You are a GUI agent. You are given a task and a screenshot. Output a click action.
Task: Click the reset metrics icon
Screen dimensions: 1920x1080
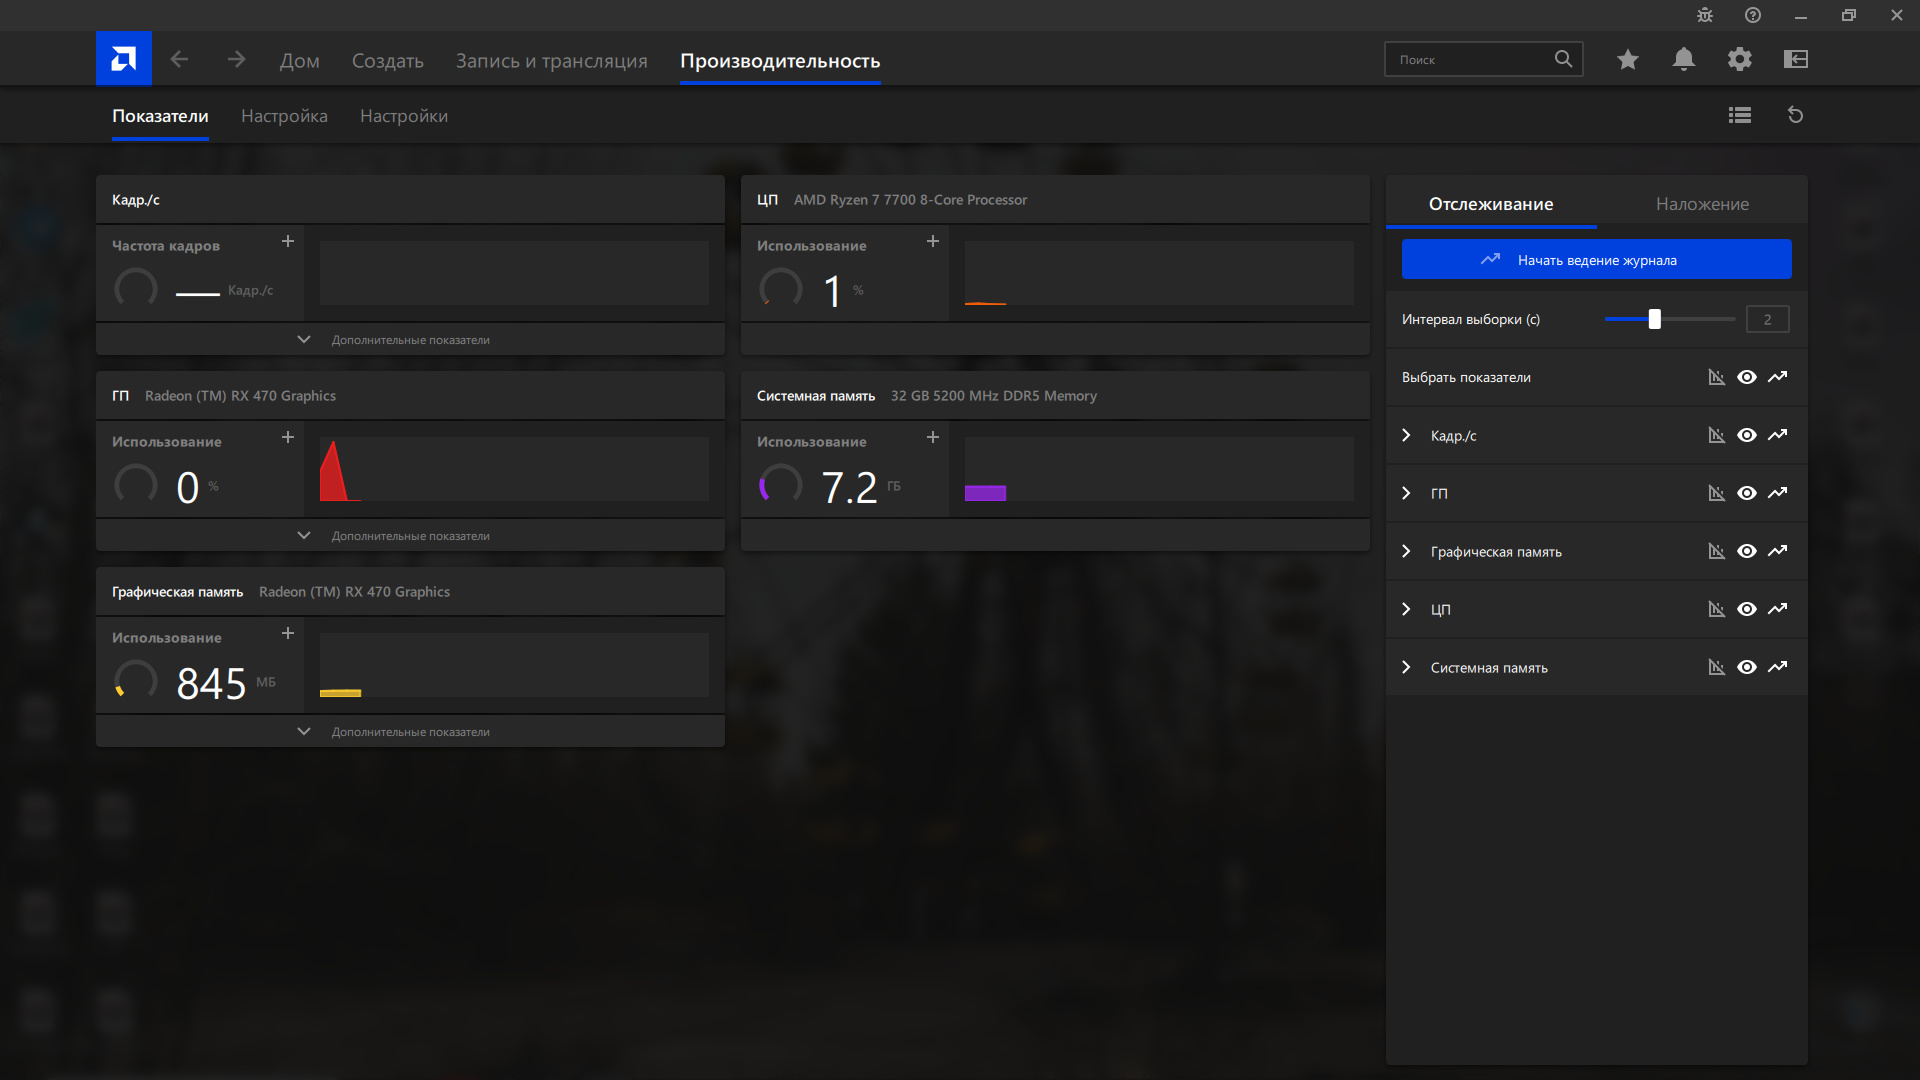click(1795, 115)
